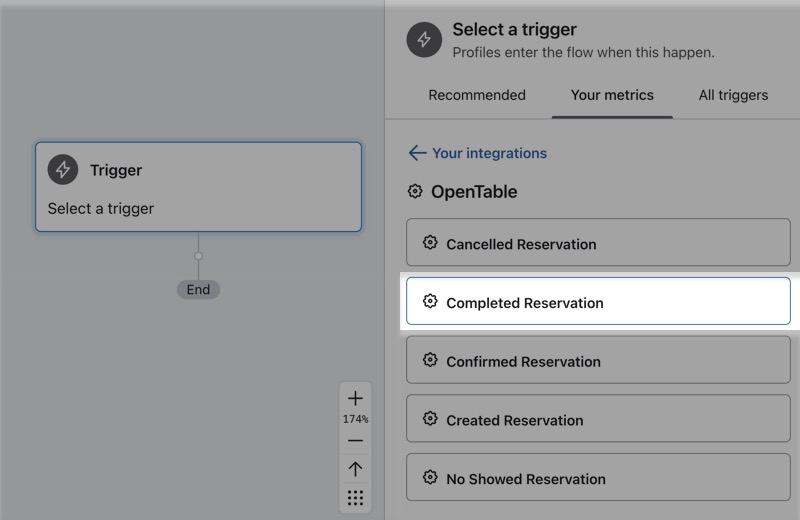
Task: Select the Your metrics tab
Action: pos(612,96)
